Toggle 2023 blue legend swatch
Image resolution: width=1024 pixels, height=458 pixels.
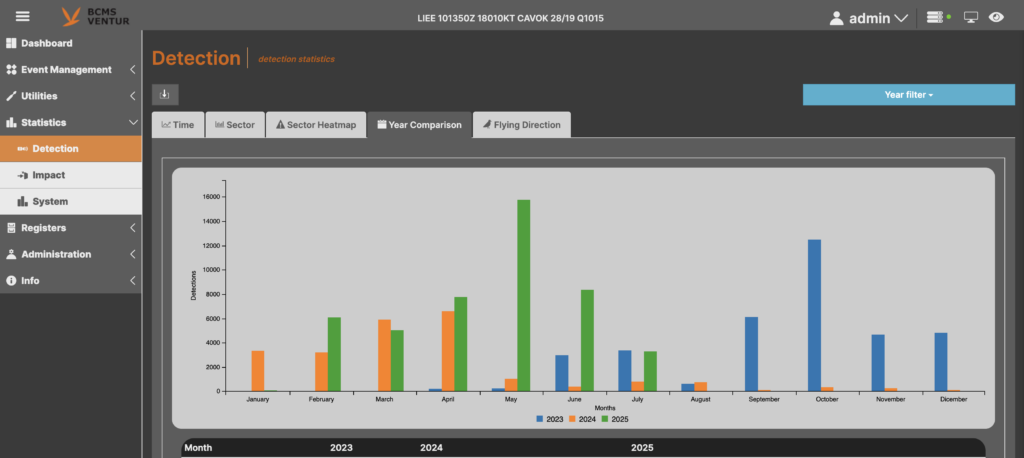[539, 419]
